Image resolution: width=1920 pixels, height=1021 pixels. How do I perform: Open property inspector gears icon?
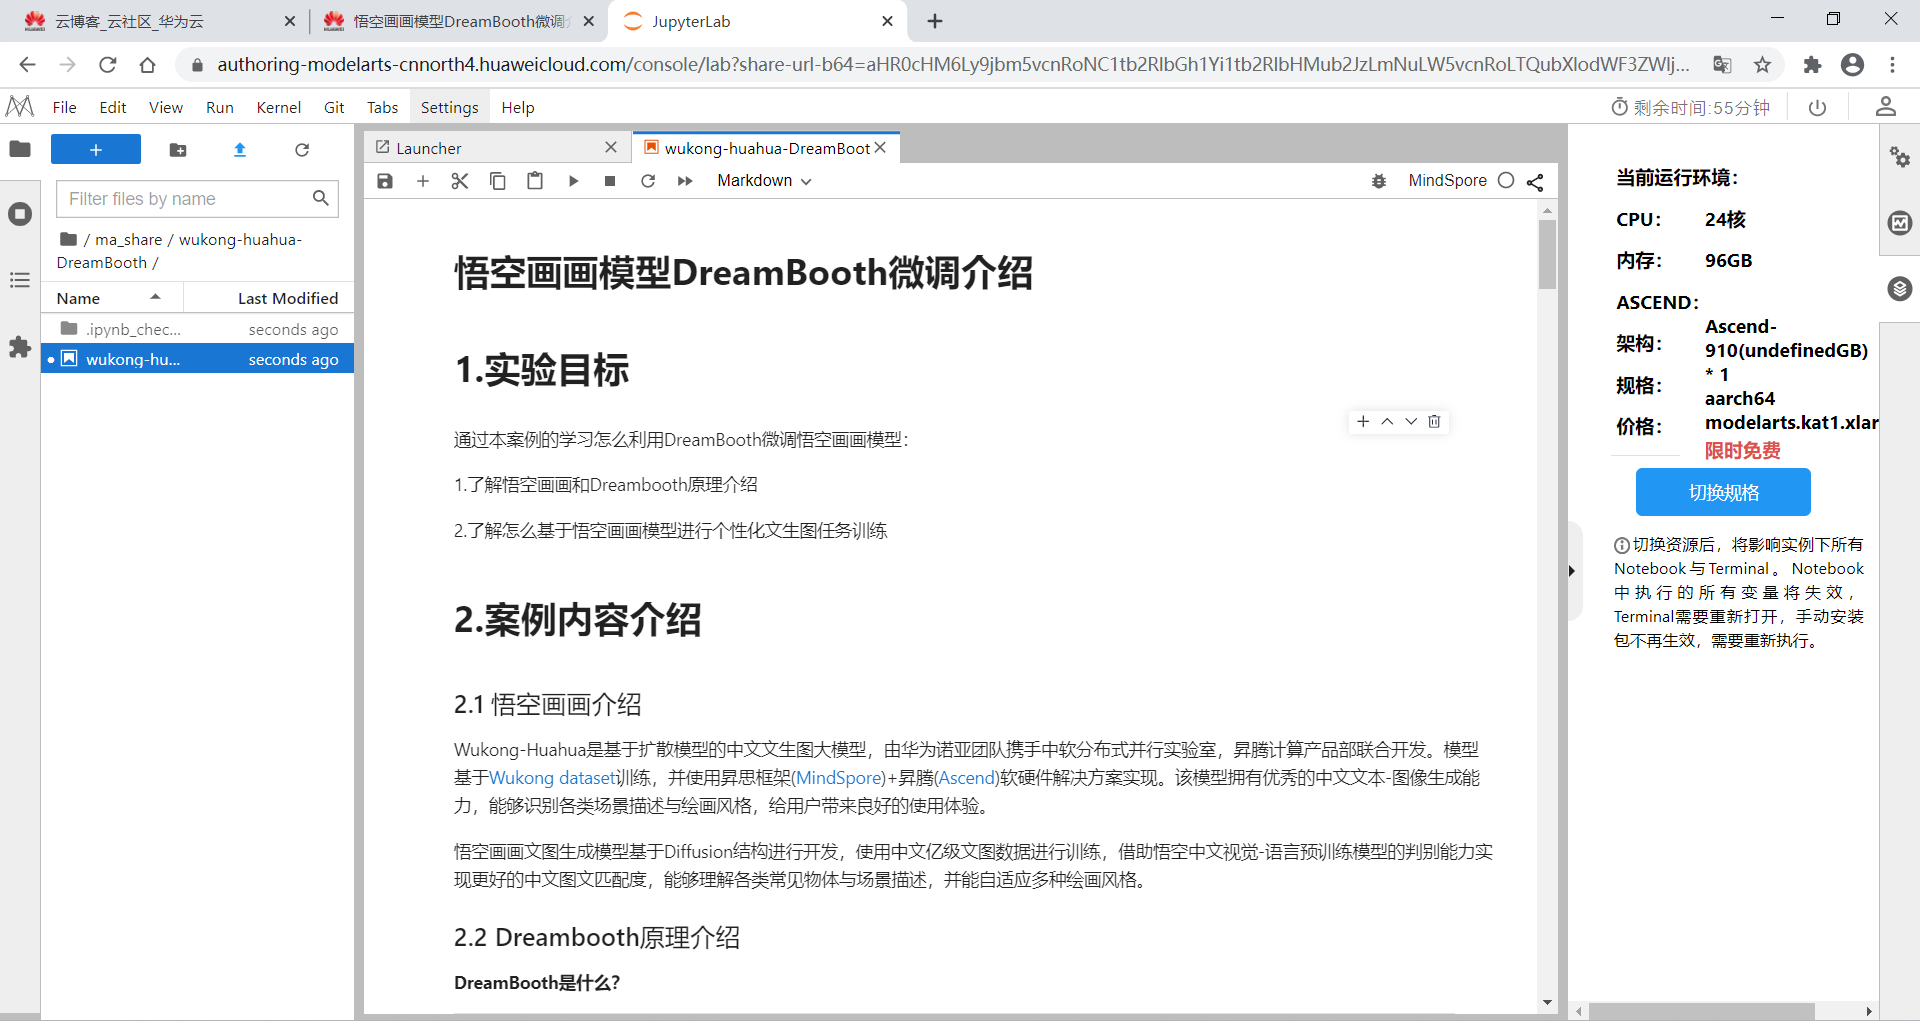tap(1900, 157)
